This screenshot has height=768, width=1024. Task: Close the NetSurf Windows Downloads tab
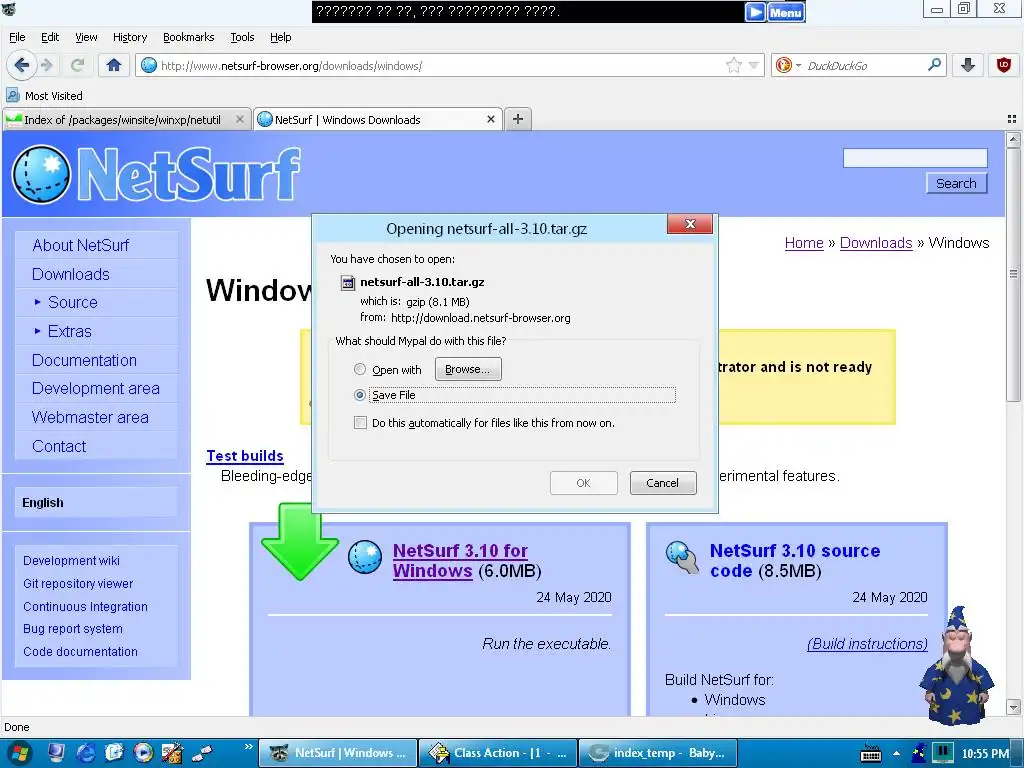tap(491, 119)
